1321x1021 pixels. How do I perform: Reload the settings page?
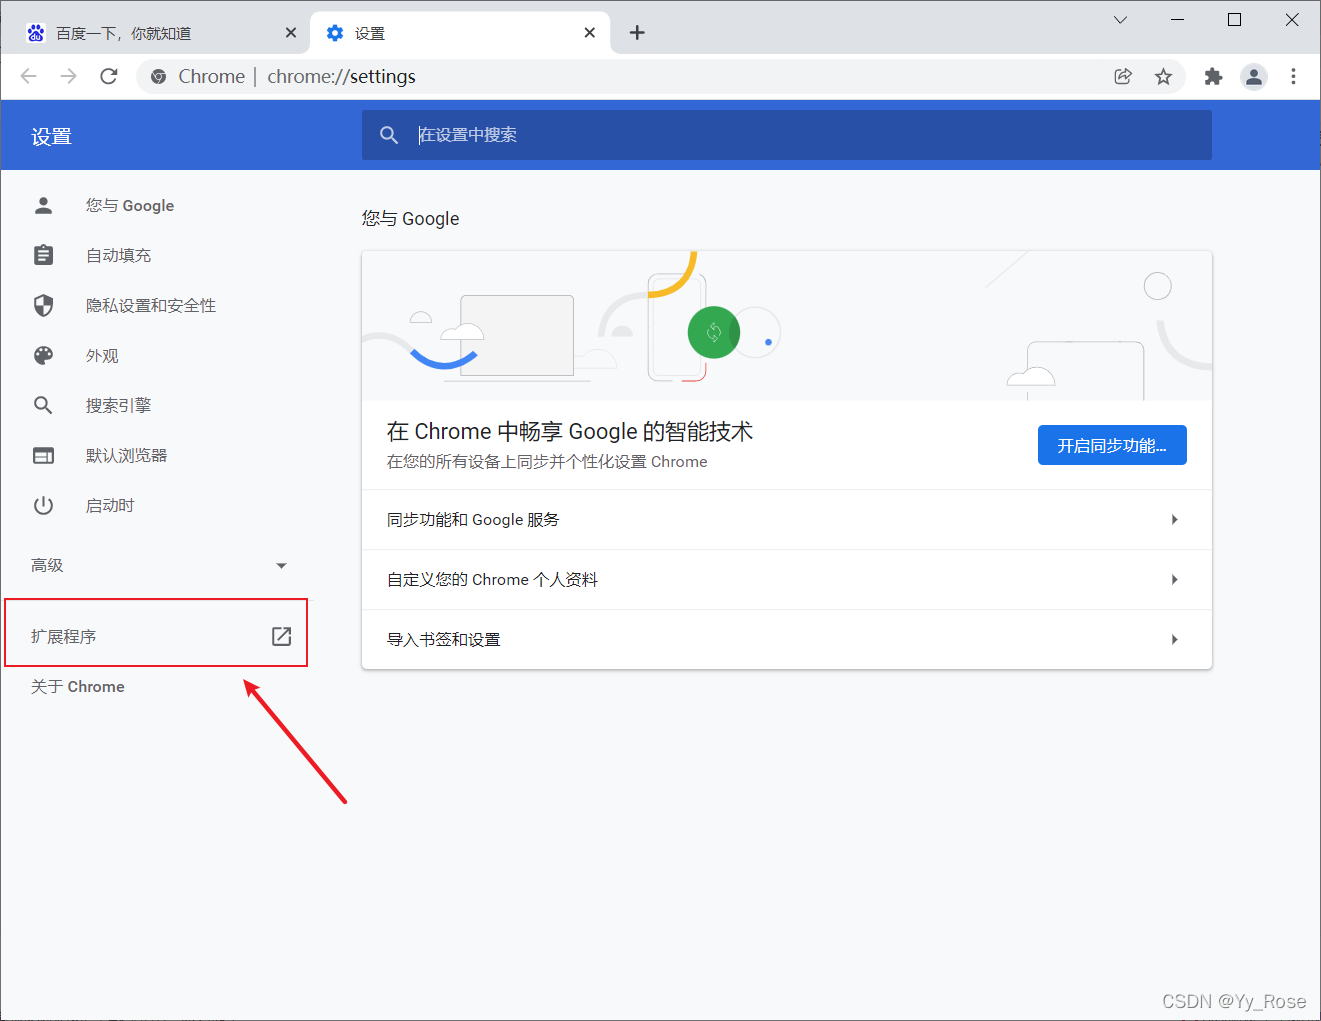(x=109, y=76)
